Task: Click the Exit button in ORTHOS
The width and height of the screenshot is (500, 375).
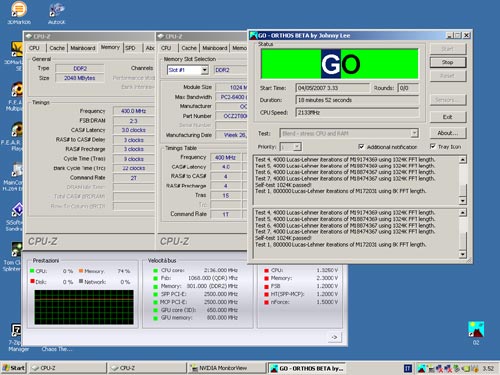Action: click(448, 117)
